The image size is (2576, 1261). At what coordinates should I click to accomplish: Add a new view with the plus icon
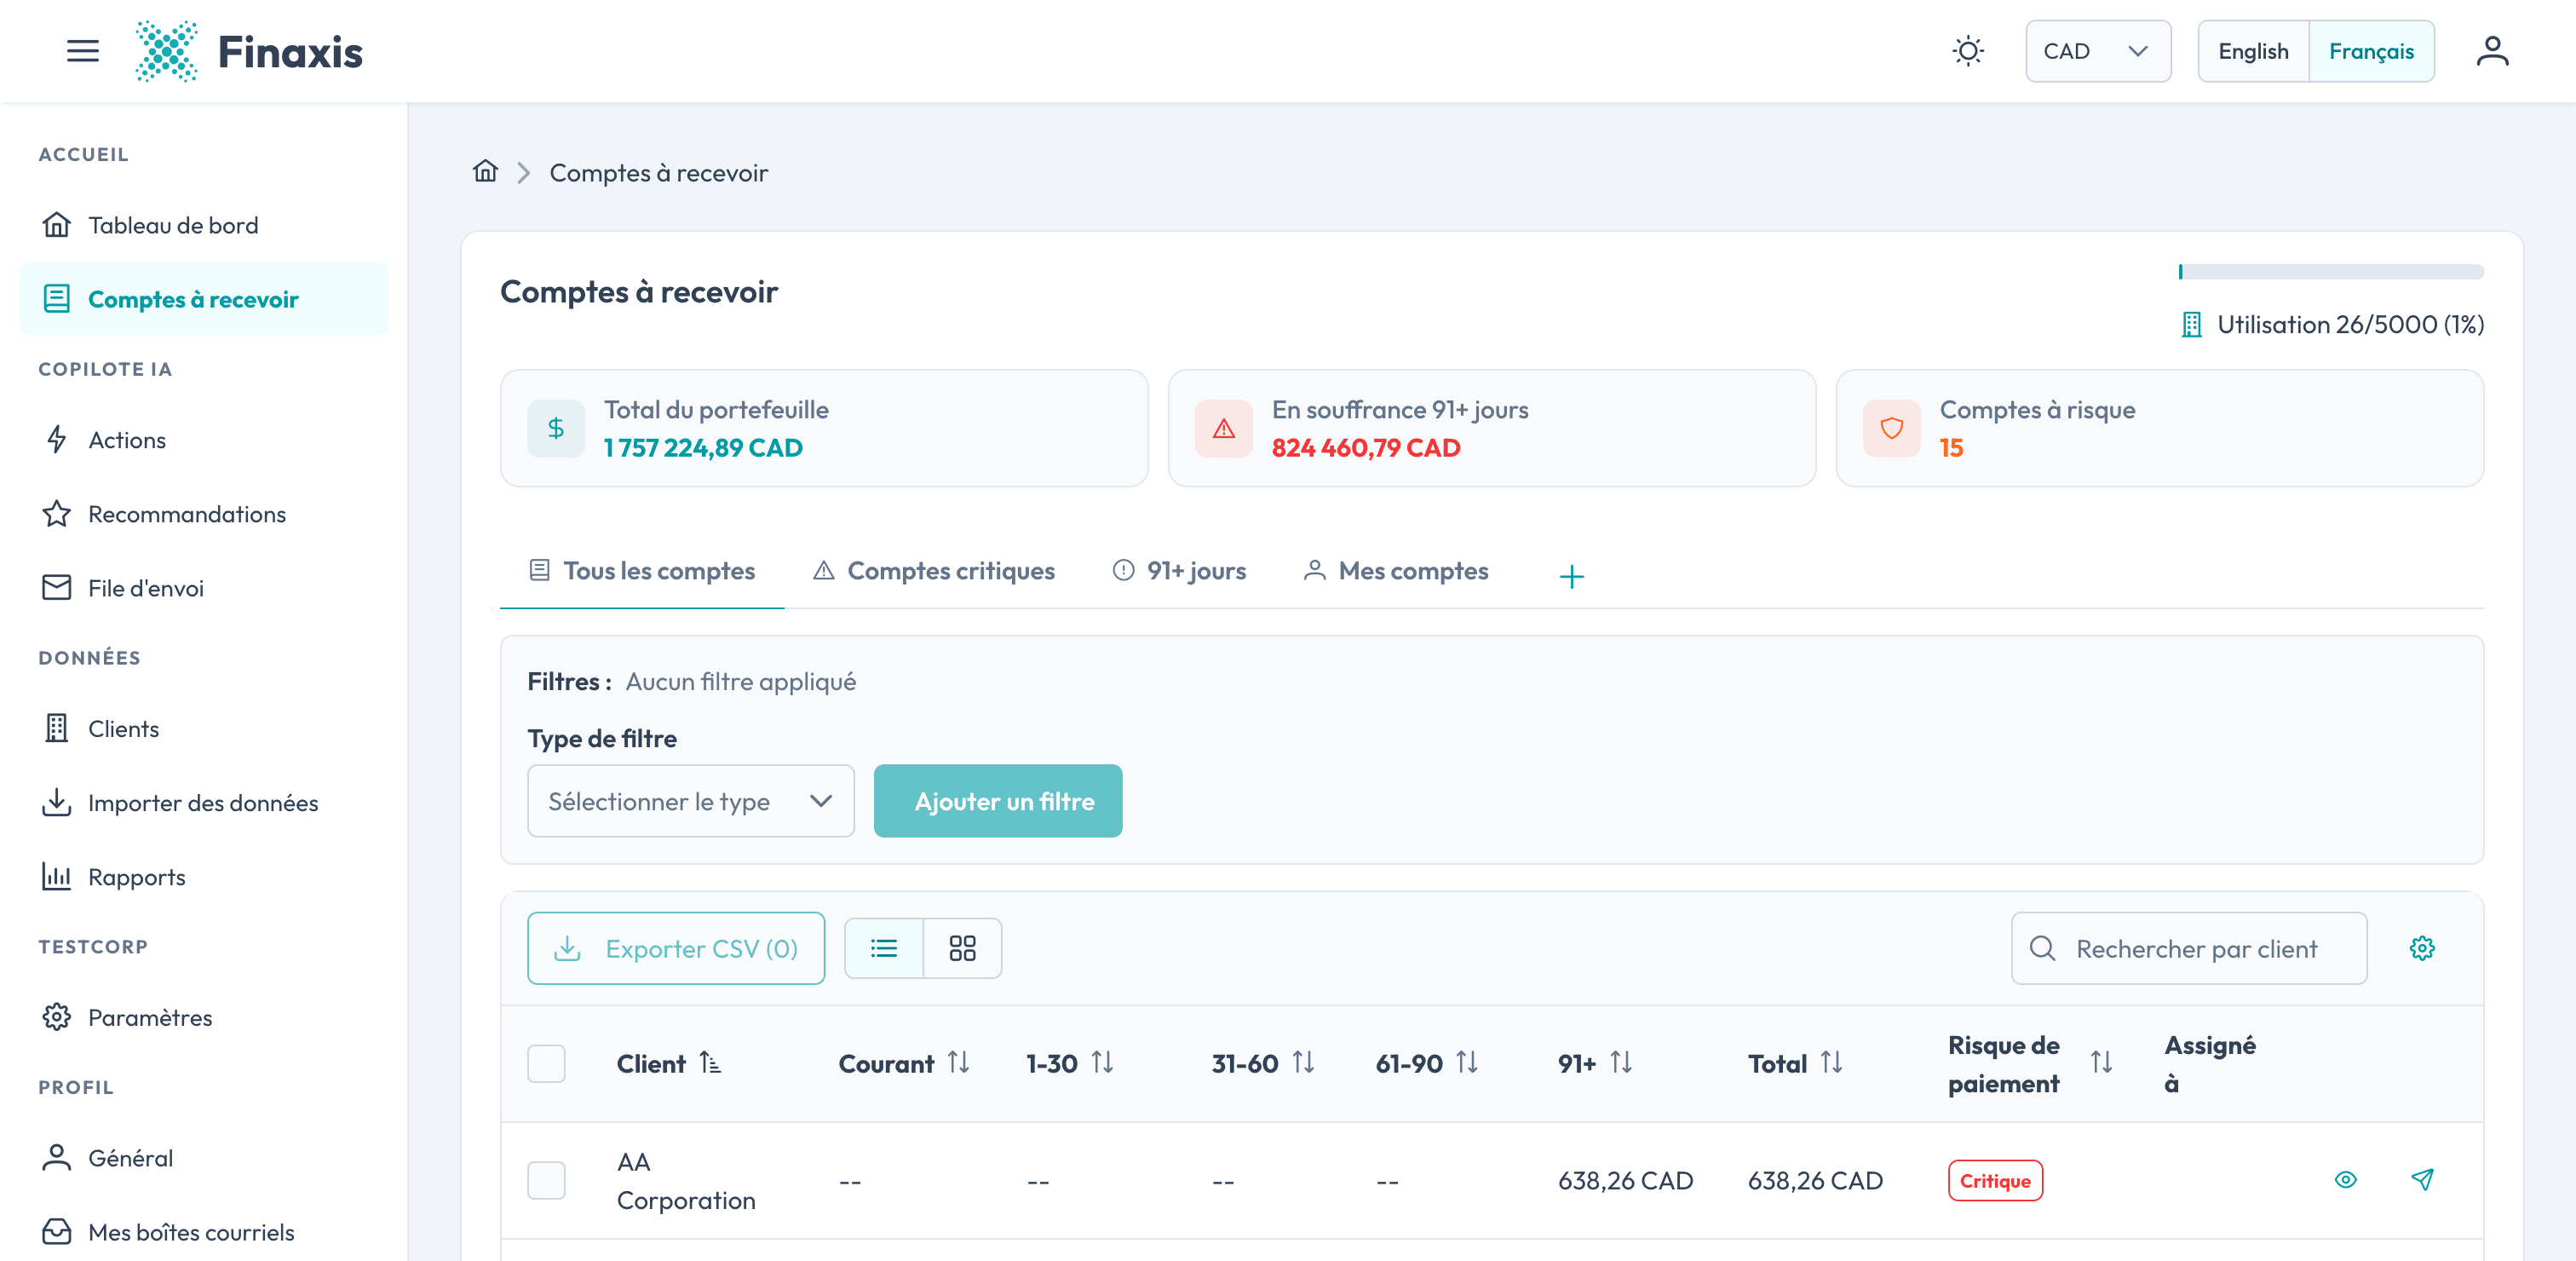[x=1571, y=576]
